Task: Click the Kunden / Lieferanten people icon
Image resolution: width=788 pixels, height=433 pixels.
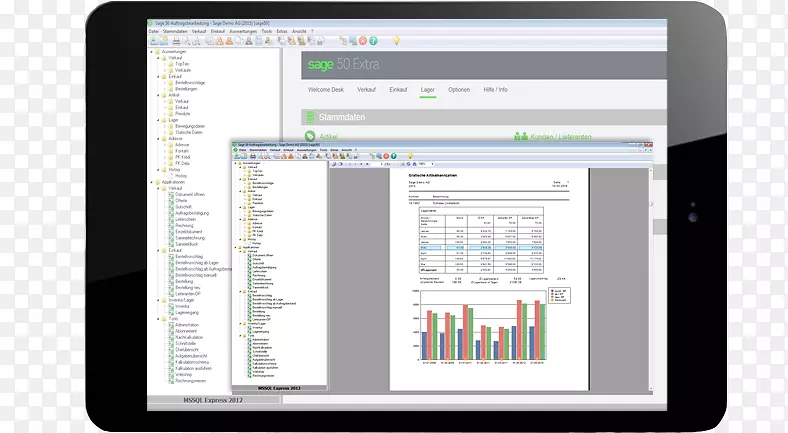Action: pos(520,136)
